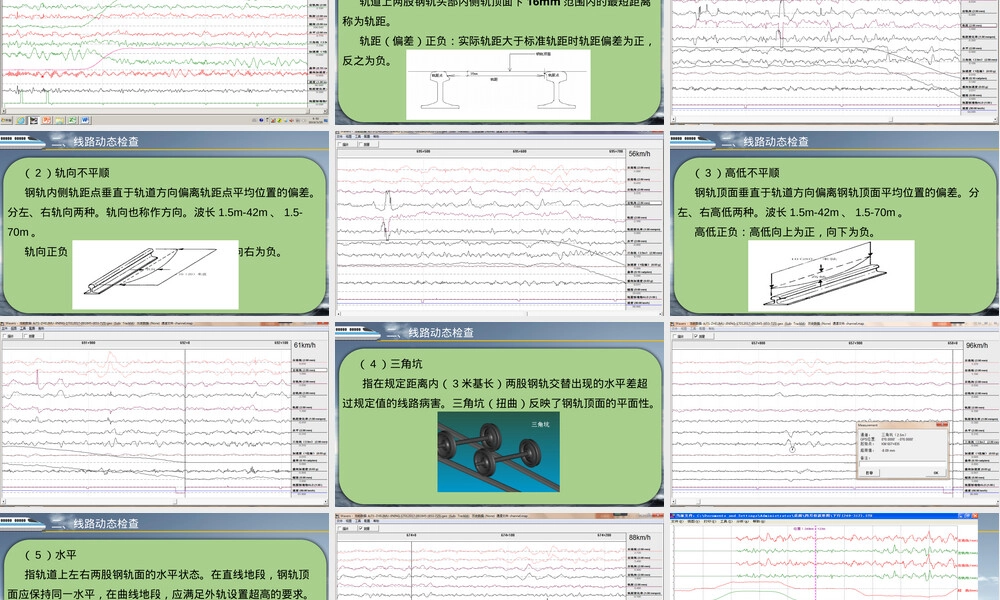Click left scroll arrow of 56km/h chart
The image size is (1000, 600).
[x=339, y=314]
